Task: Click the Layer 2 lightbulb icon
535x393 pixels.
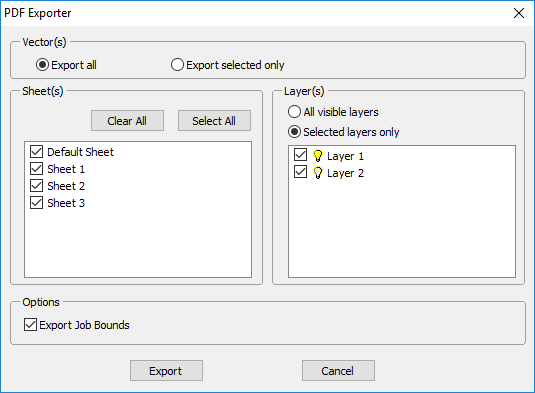Action: click(318, 173)
